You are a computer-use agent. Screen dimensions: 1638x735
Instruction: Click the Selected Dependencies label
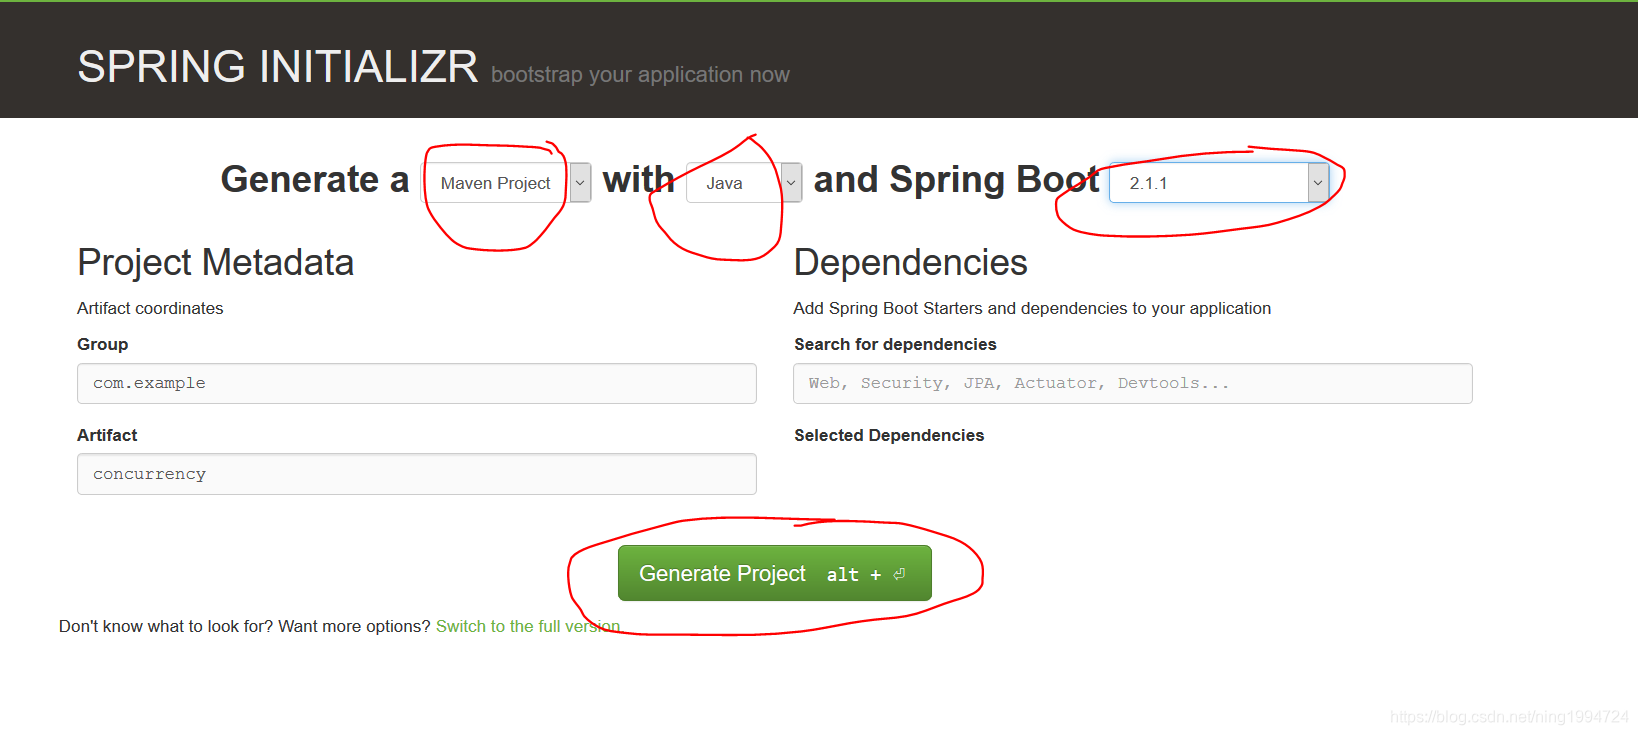tap(889, 436)
